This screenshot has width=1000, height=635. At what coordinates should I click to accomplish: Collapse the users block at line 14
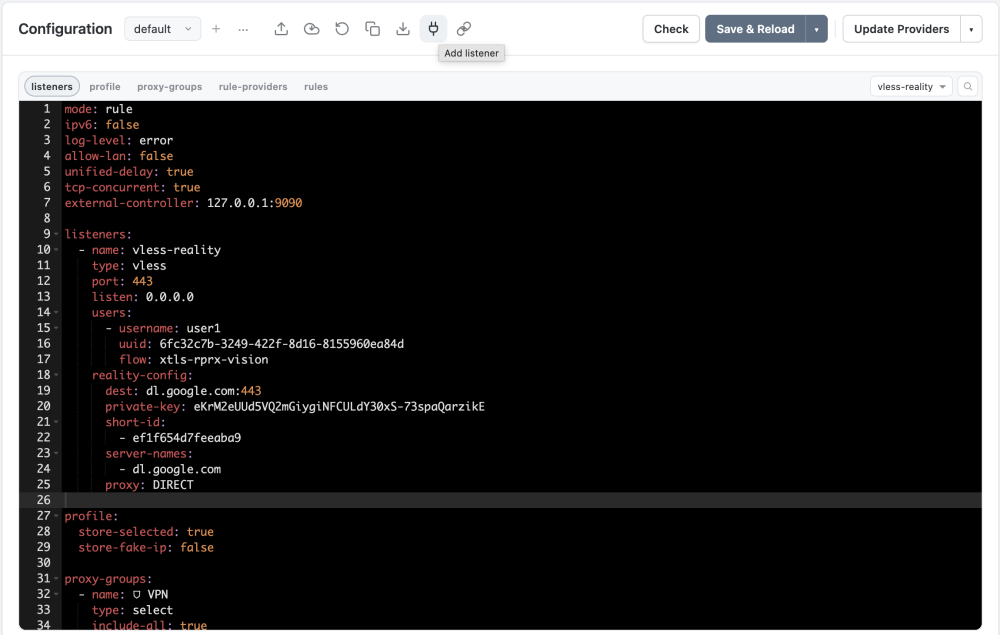click(56, 312)
